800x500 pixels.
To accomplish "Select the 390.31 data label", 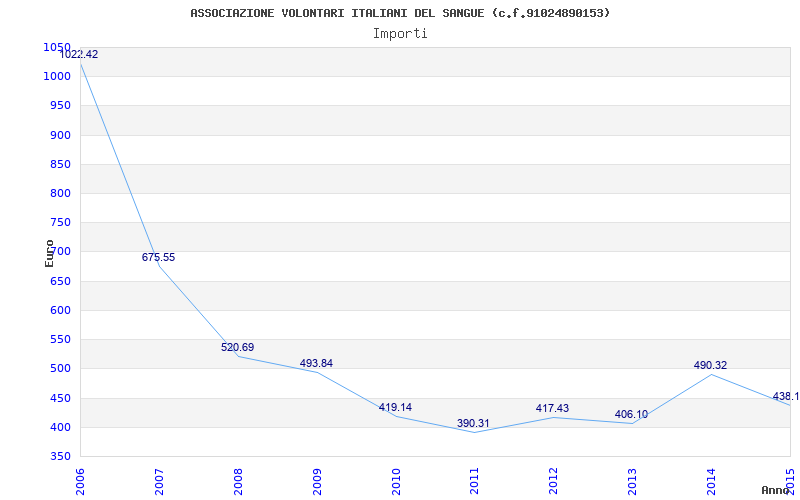I will 473,423.
